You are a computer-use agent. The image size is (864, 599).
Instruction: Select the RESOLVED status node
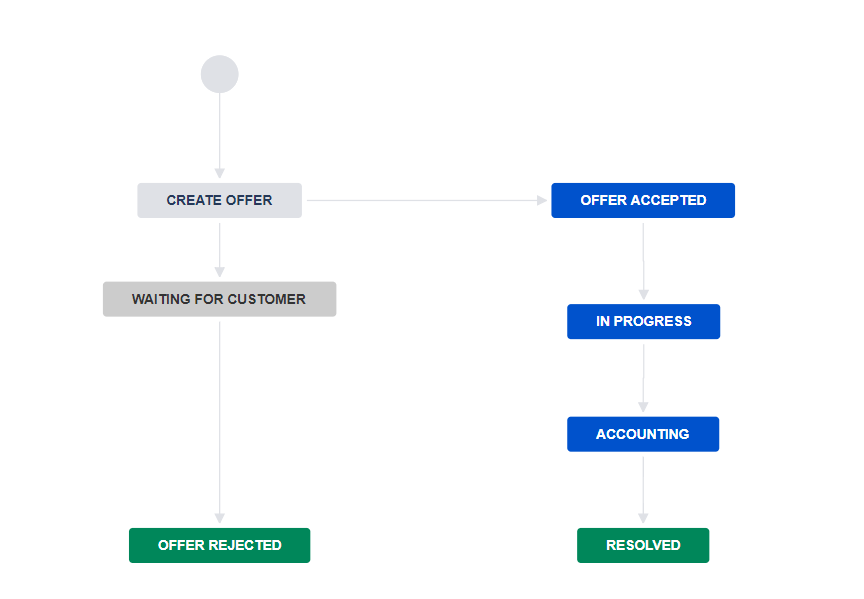tap(643, 545)
